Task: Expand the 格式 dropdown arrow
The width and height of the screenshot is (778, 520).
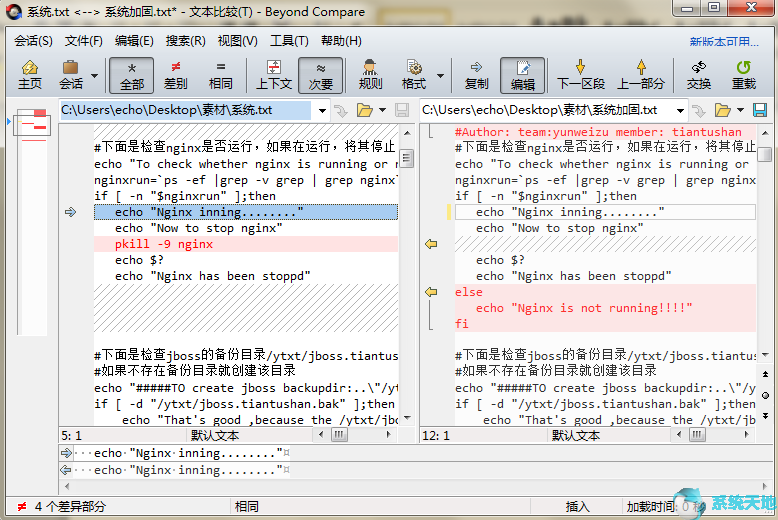Action: point(440,75)
